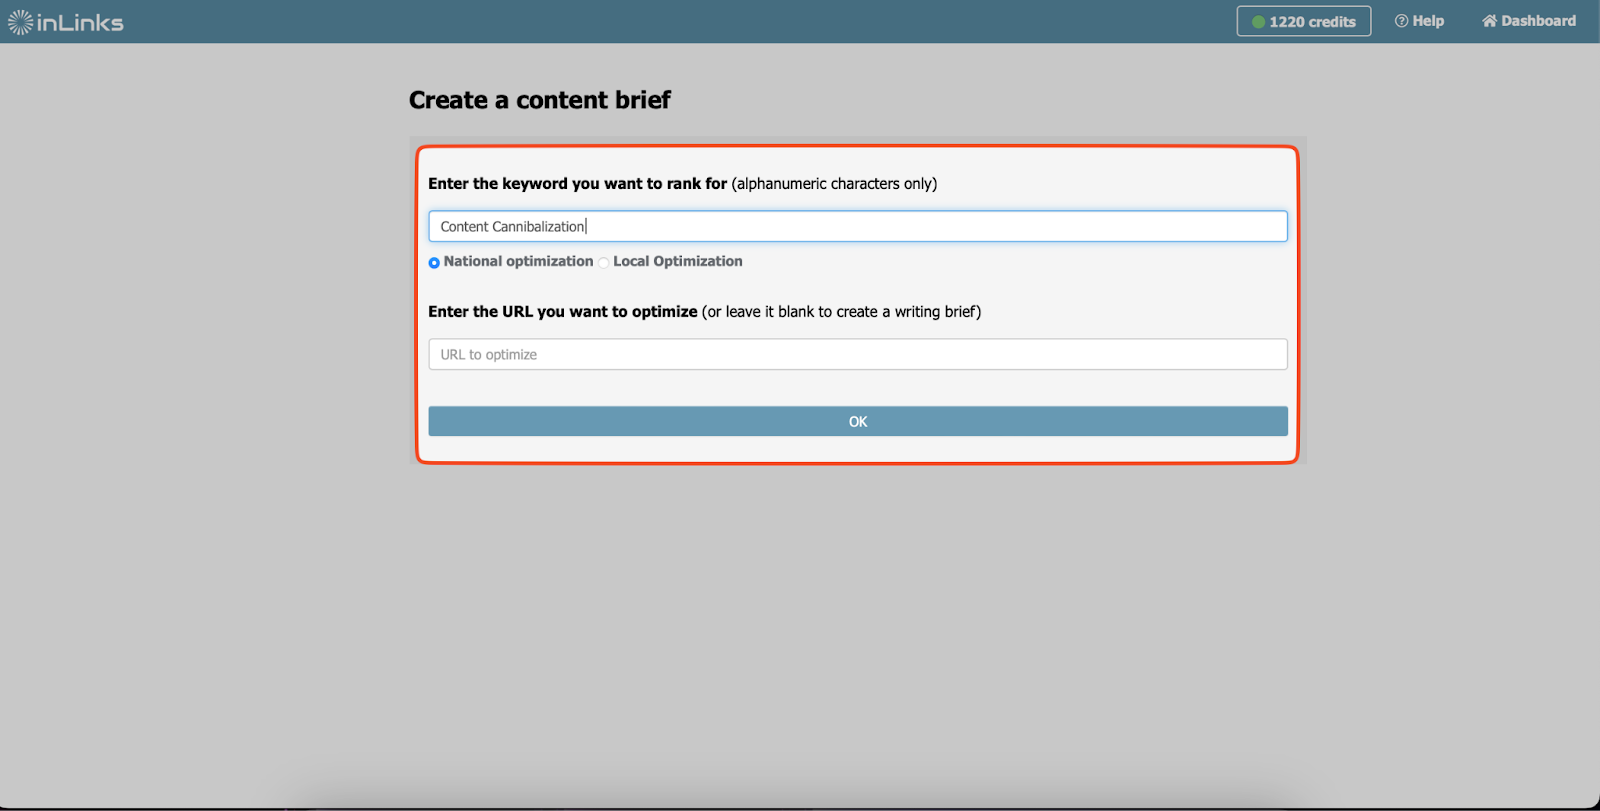Screen dimensions: 1600x811
Task: Open the Help link
Action: pos(1419,21)
